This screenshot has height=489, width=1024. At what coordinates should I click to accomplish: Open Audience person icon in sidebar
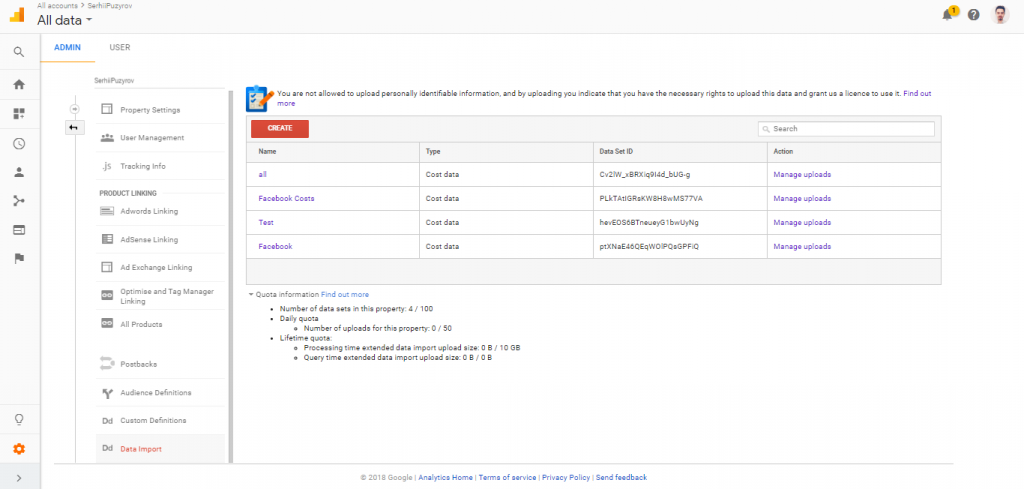point(19,172)
